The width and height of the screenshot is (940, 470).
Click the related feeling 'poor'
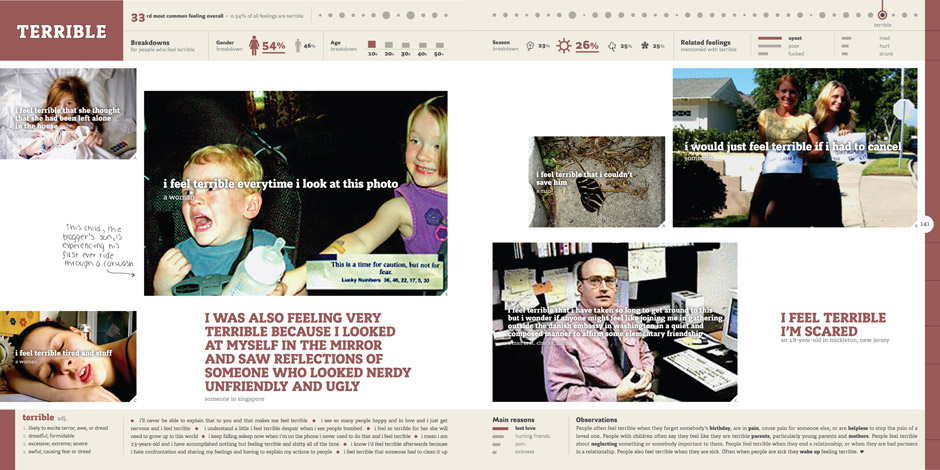pyautogui.click(x=794, y=46)
